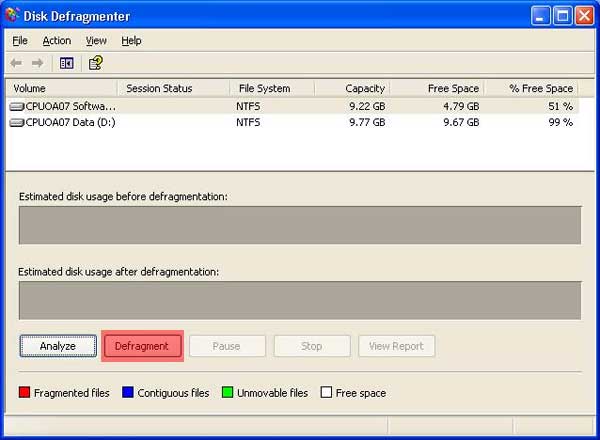
Task: Select the CPUOA07 Softwa... volume row
Action: coord(292,106)
